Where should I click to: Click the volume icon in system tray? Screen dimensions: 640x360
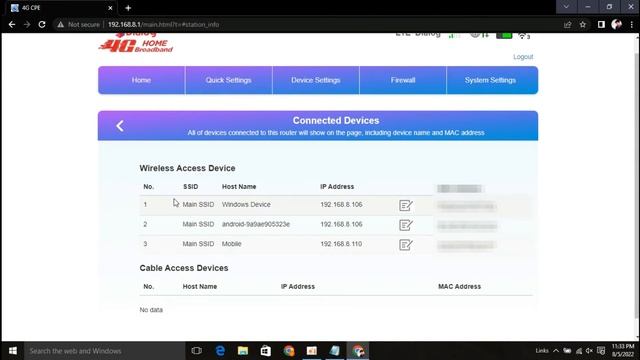coord(589,351)
